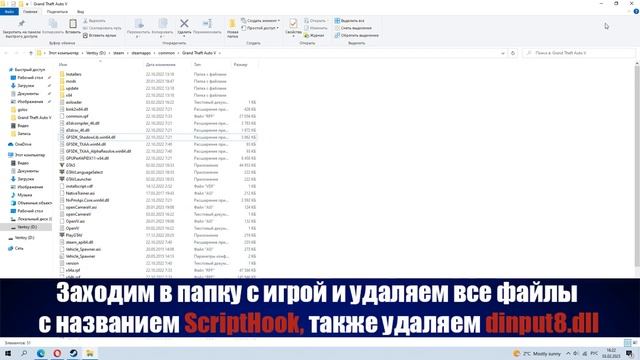Open the Файл (File) tab
The width and height of the screenshot is (640, 360).
[9, 12]
